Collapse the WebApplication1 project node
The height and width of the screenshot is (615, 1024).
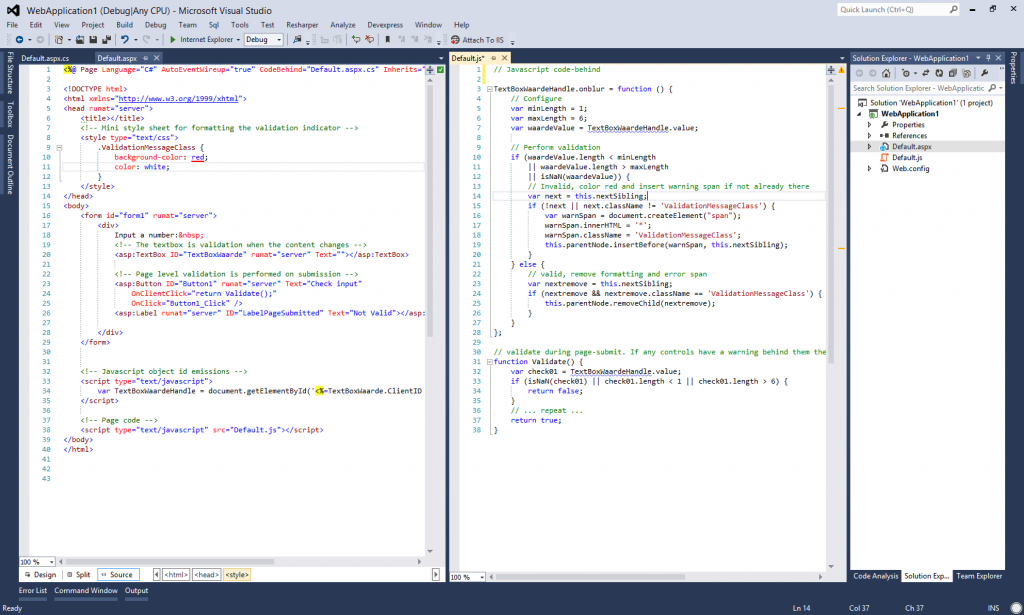859,114
